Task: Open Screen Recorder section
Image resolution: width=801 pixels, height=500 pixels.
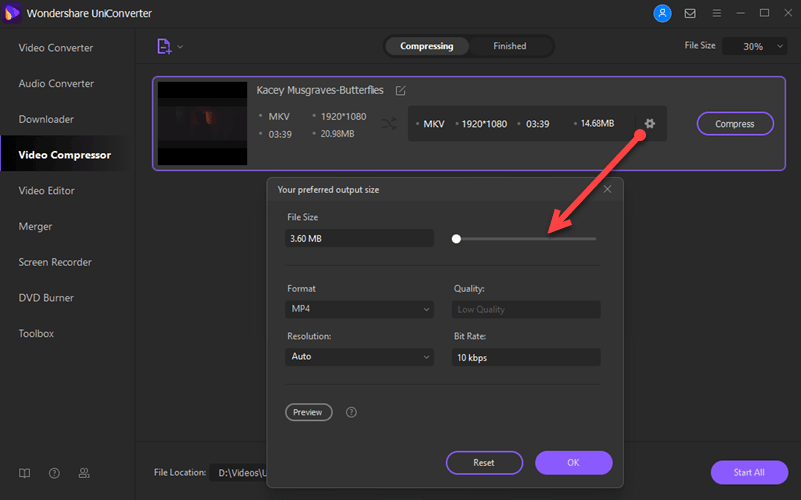Action: click(x=55, y=262)
